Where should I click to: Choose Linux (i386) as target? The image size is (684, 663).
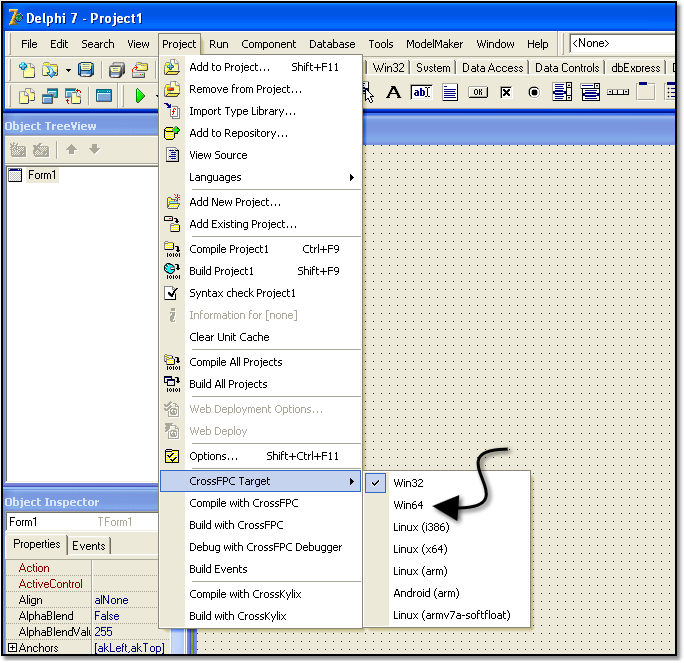click(447, 527)
